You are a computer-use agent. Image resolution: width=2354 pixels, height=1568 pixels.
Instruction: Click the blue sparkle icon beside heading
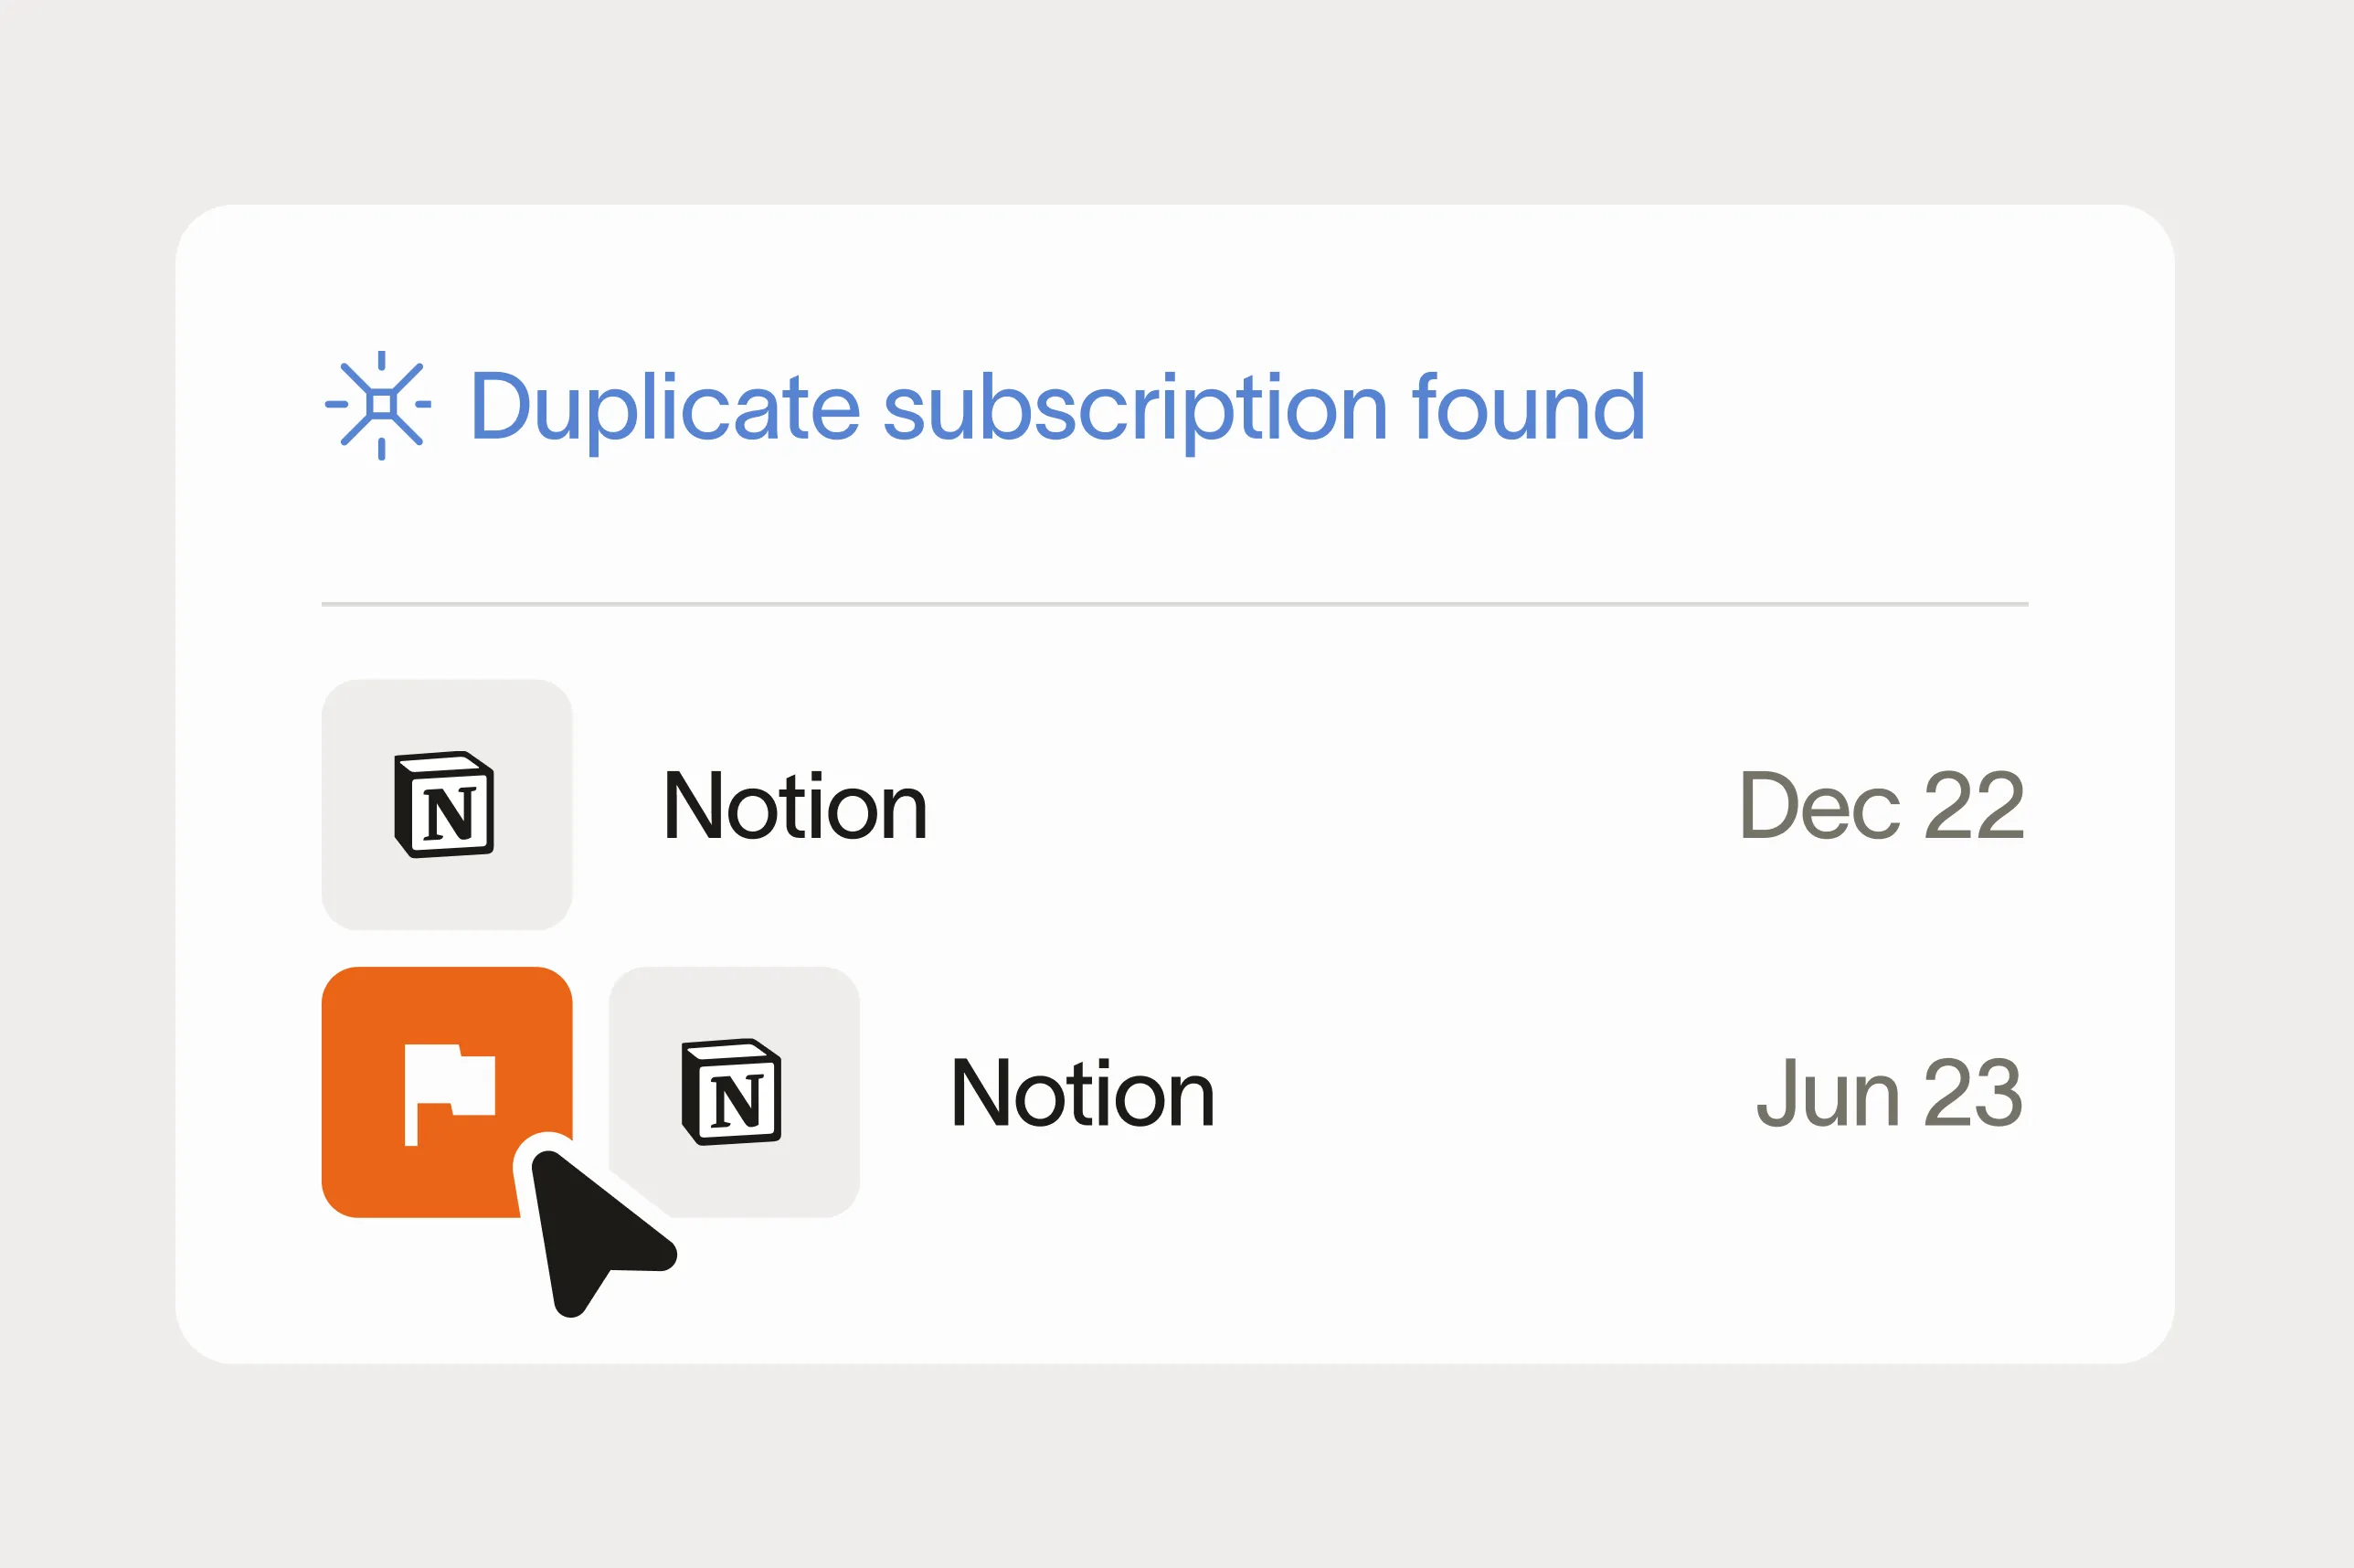point(379,405)
